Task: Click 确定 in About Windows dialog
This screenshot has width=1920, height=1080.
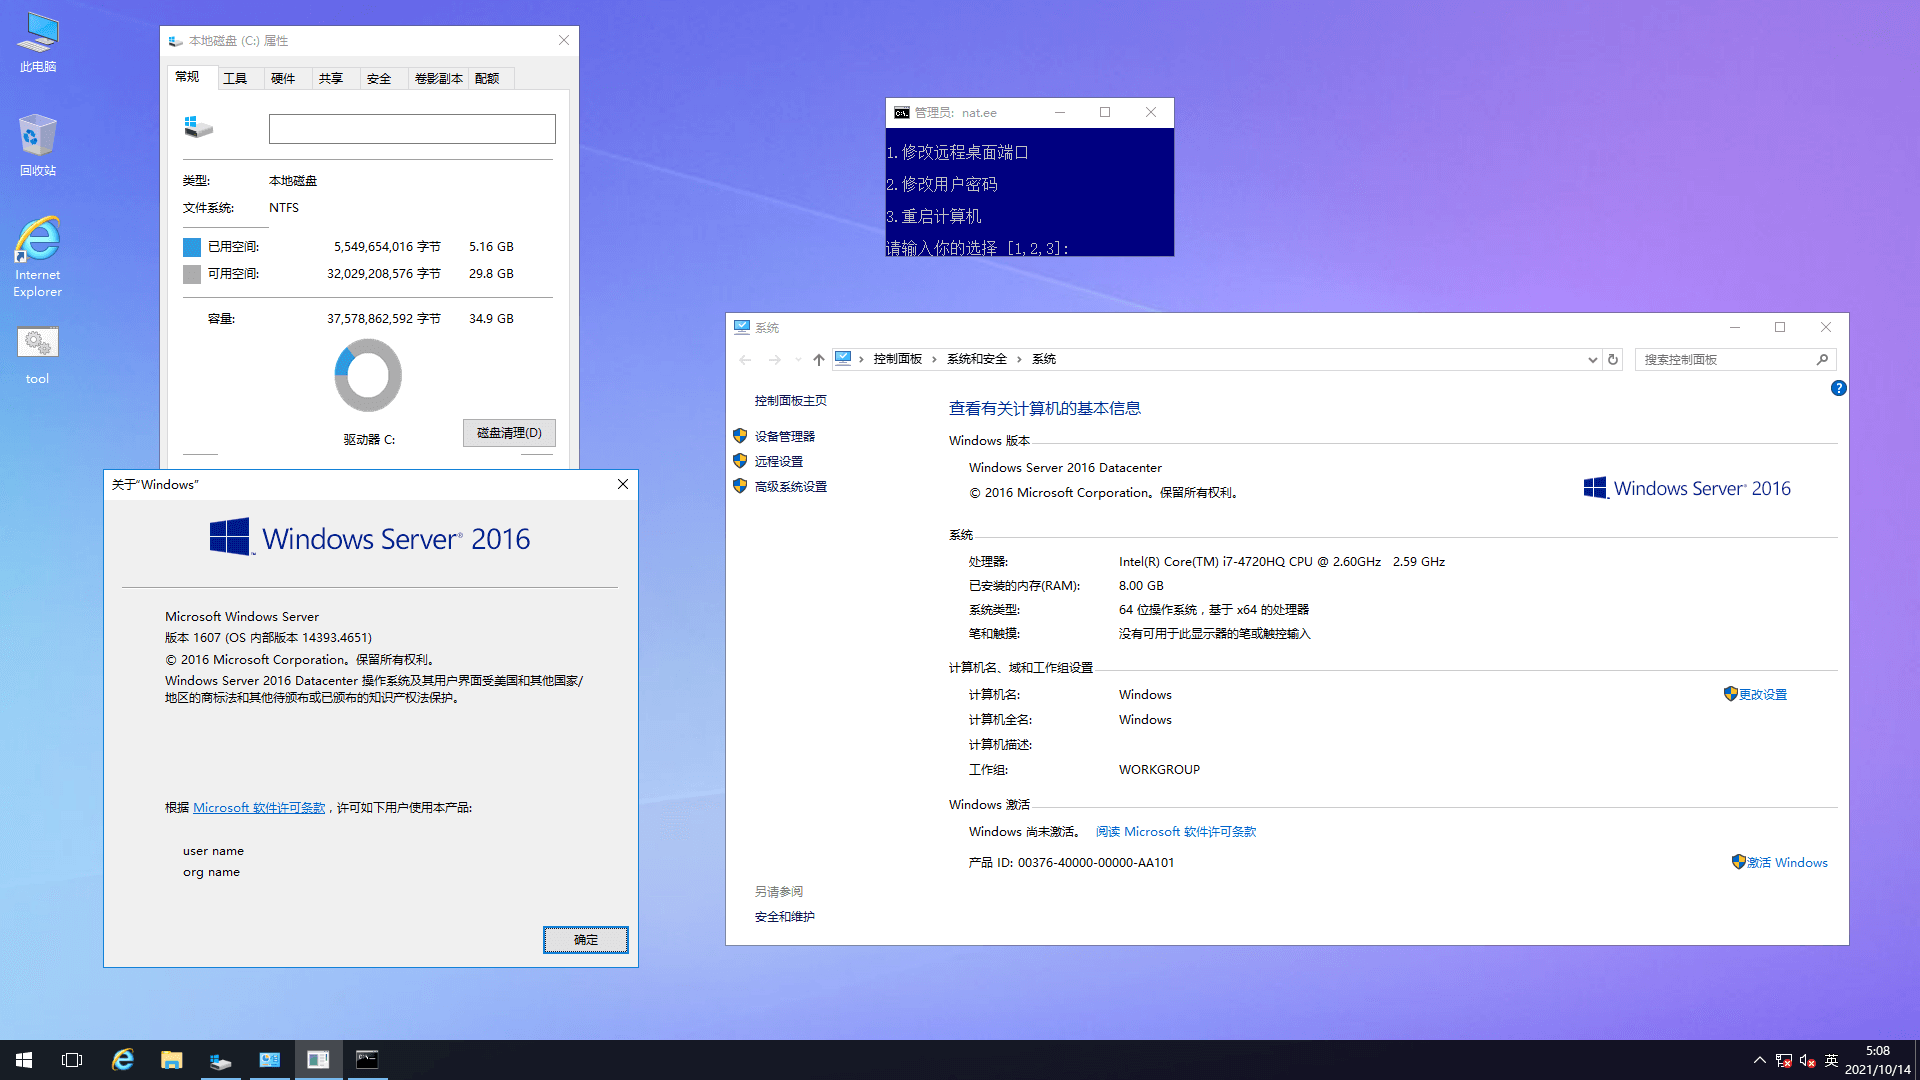Action: (586, 939)
